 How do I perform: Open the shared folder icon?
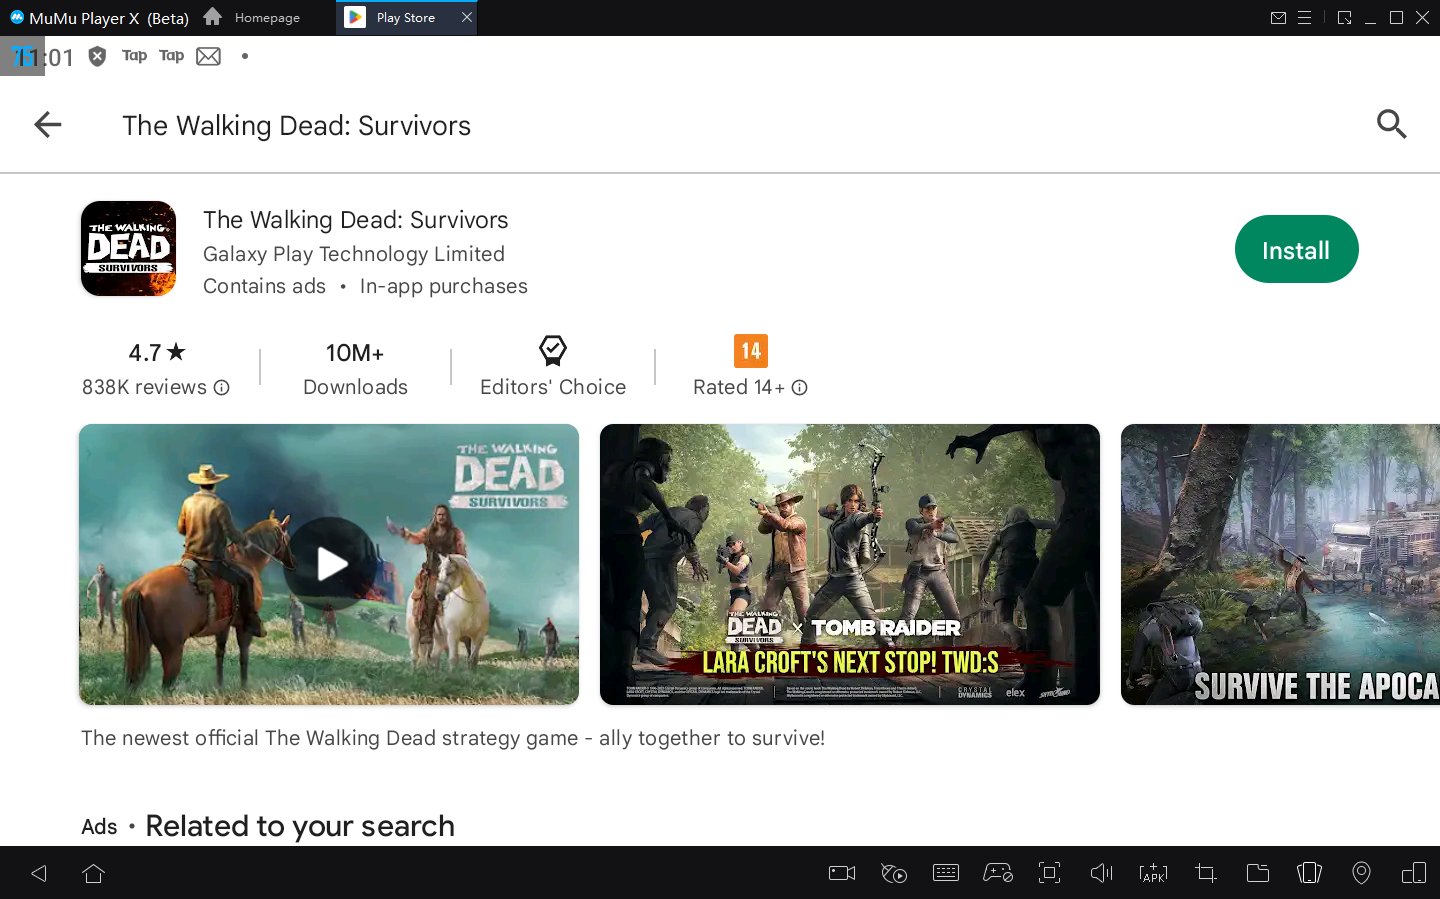[1258, 873]
